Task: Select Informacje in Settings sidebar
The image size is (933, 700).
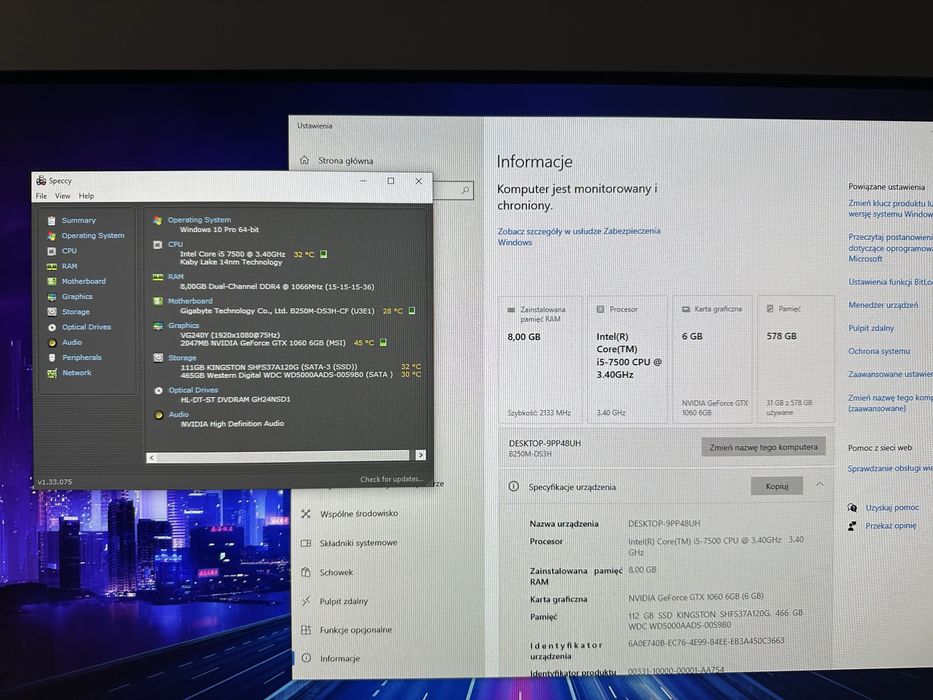Action: tap(340, 658)
